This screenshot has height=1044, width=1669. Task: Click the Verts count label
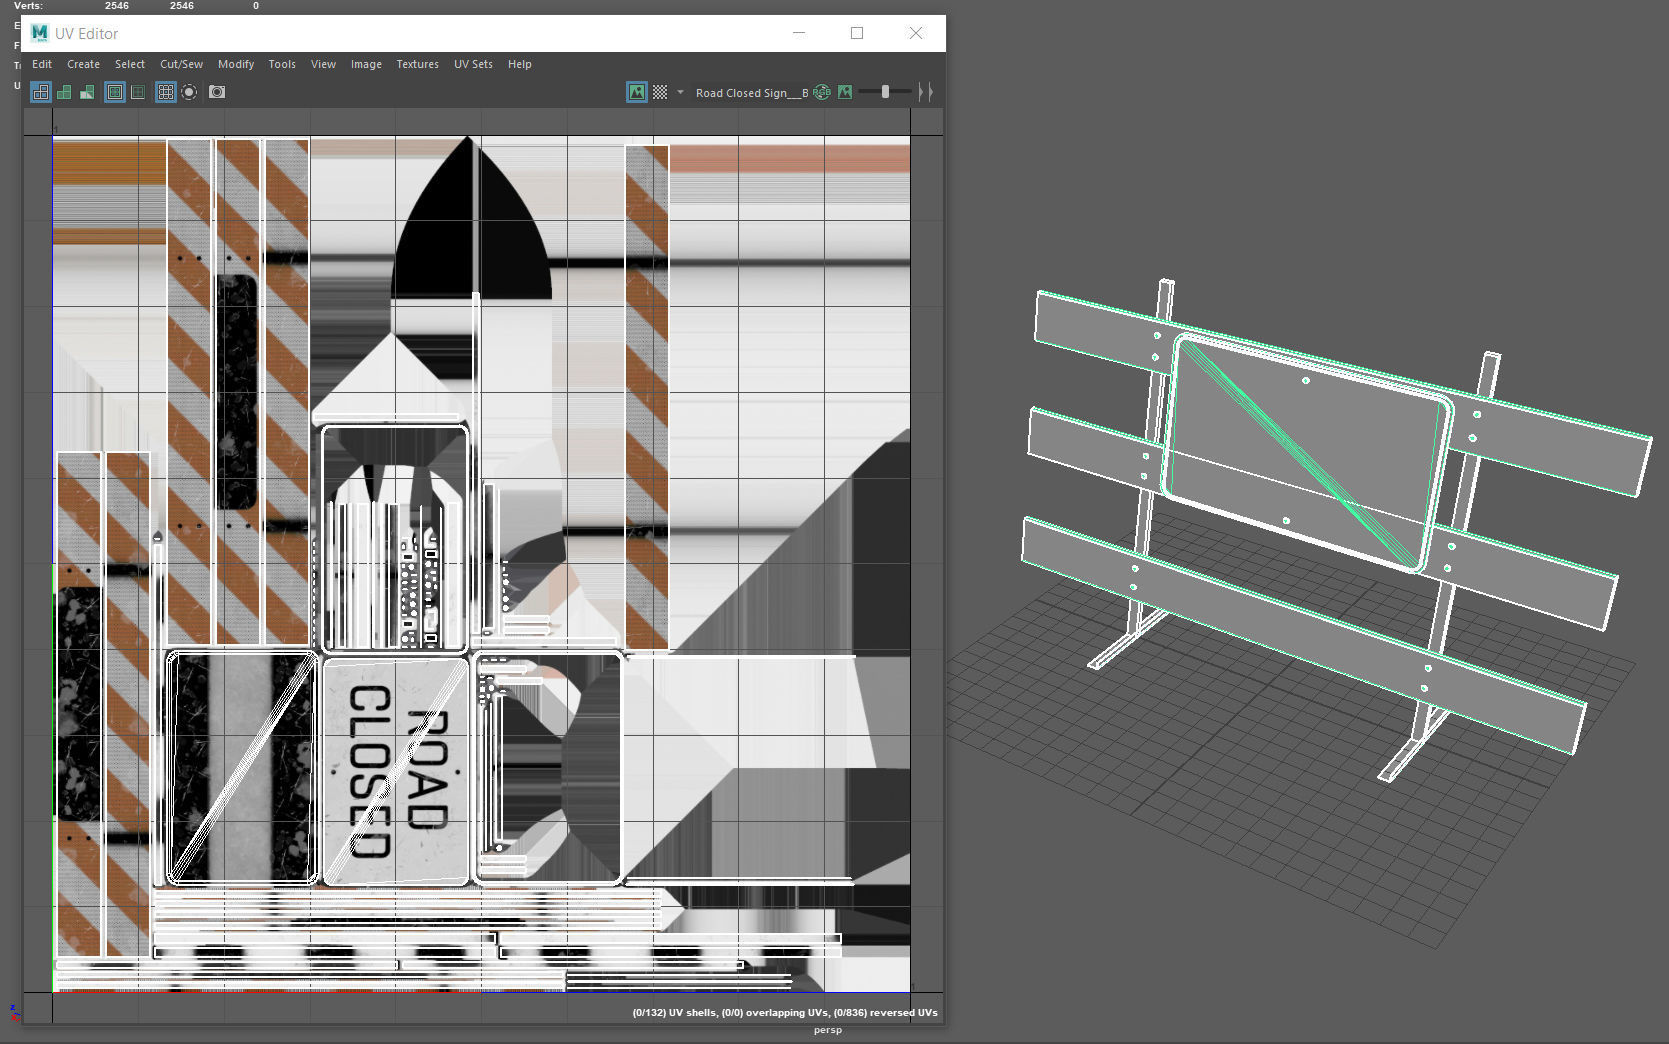tap(28, 6)
